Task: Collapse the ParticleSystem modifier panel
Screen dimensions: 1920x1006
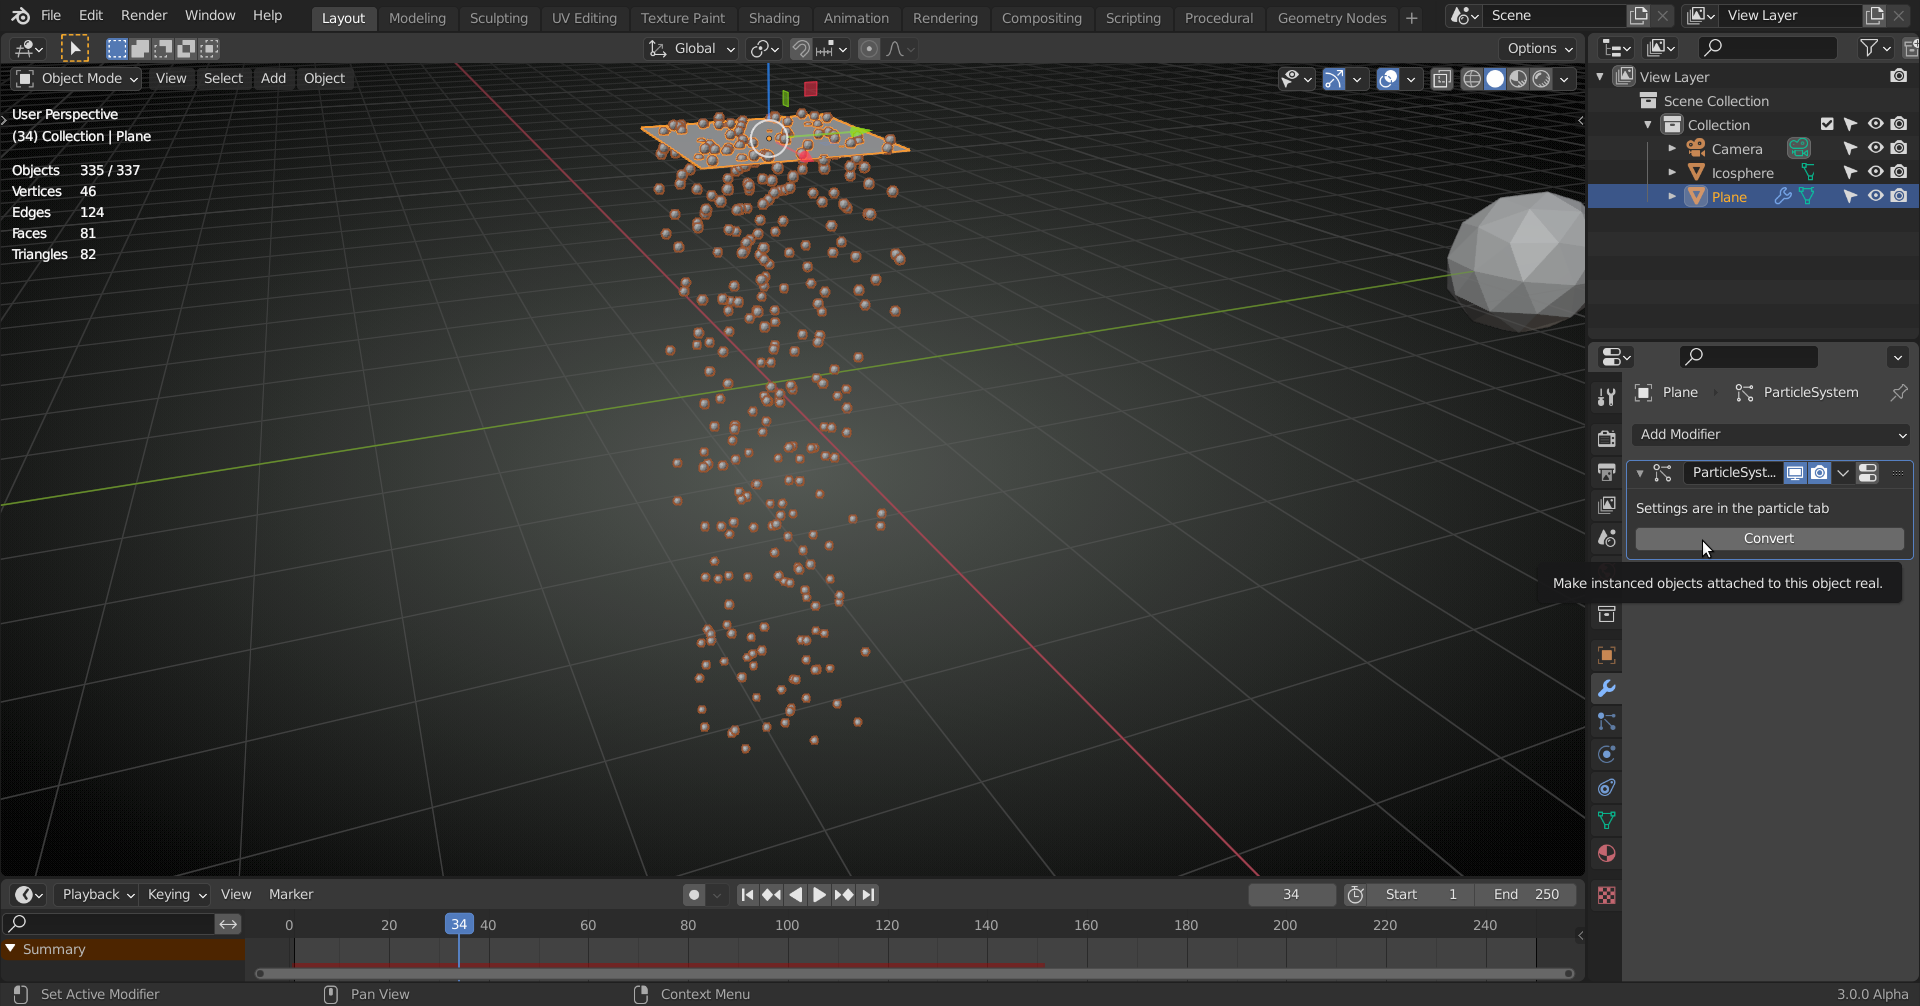Action: coord(1640,472)
